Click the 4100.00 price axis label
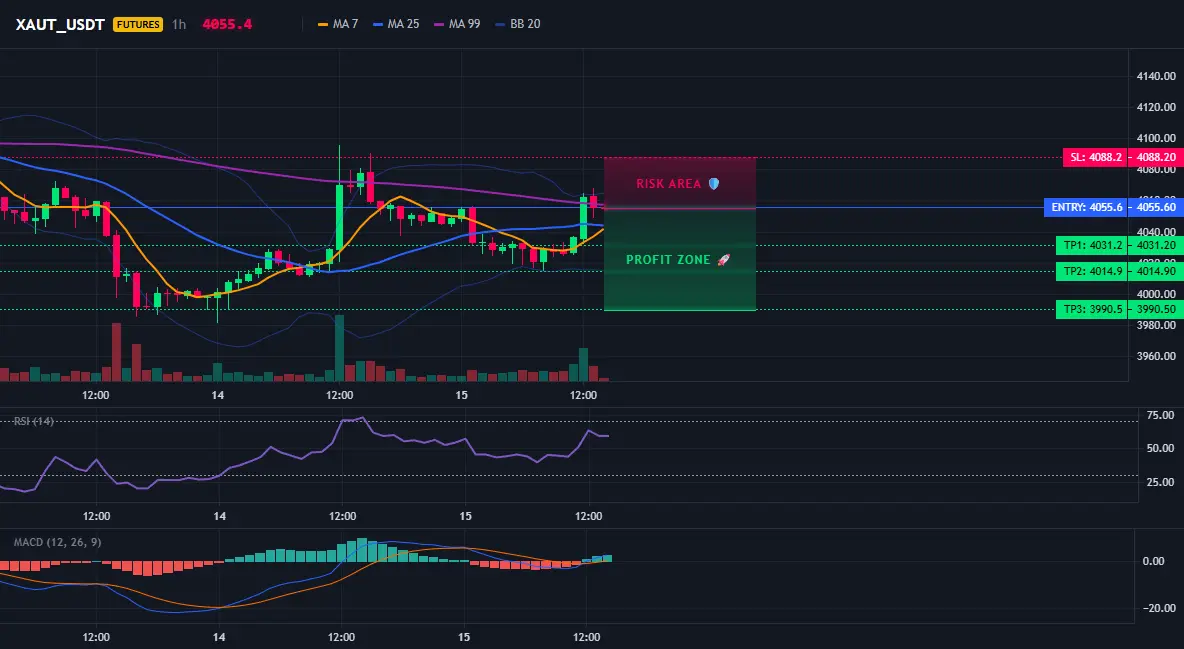The width and height of the screenshot is (1184, 649). click(1156, 138)
